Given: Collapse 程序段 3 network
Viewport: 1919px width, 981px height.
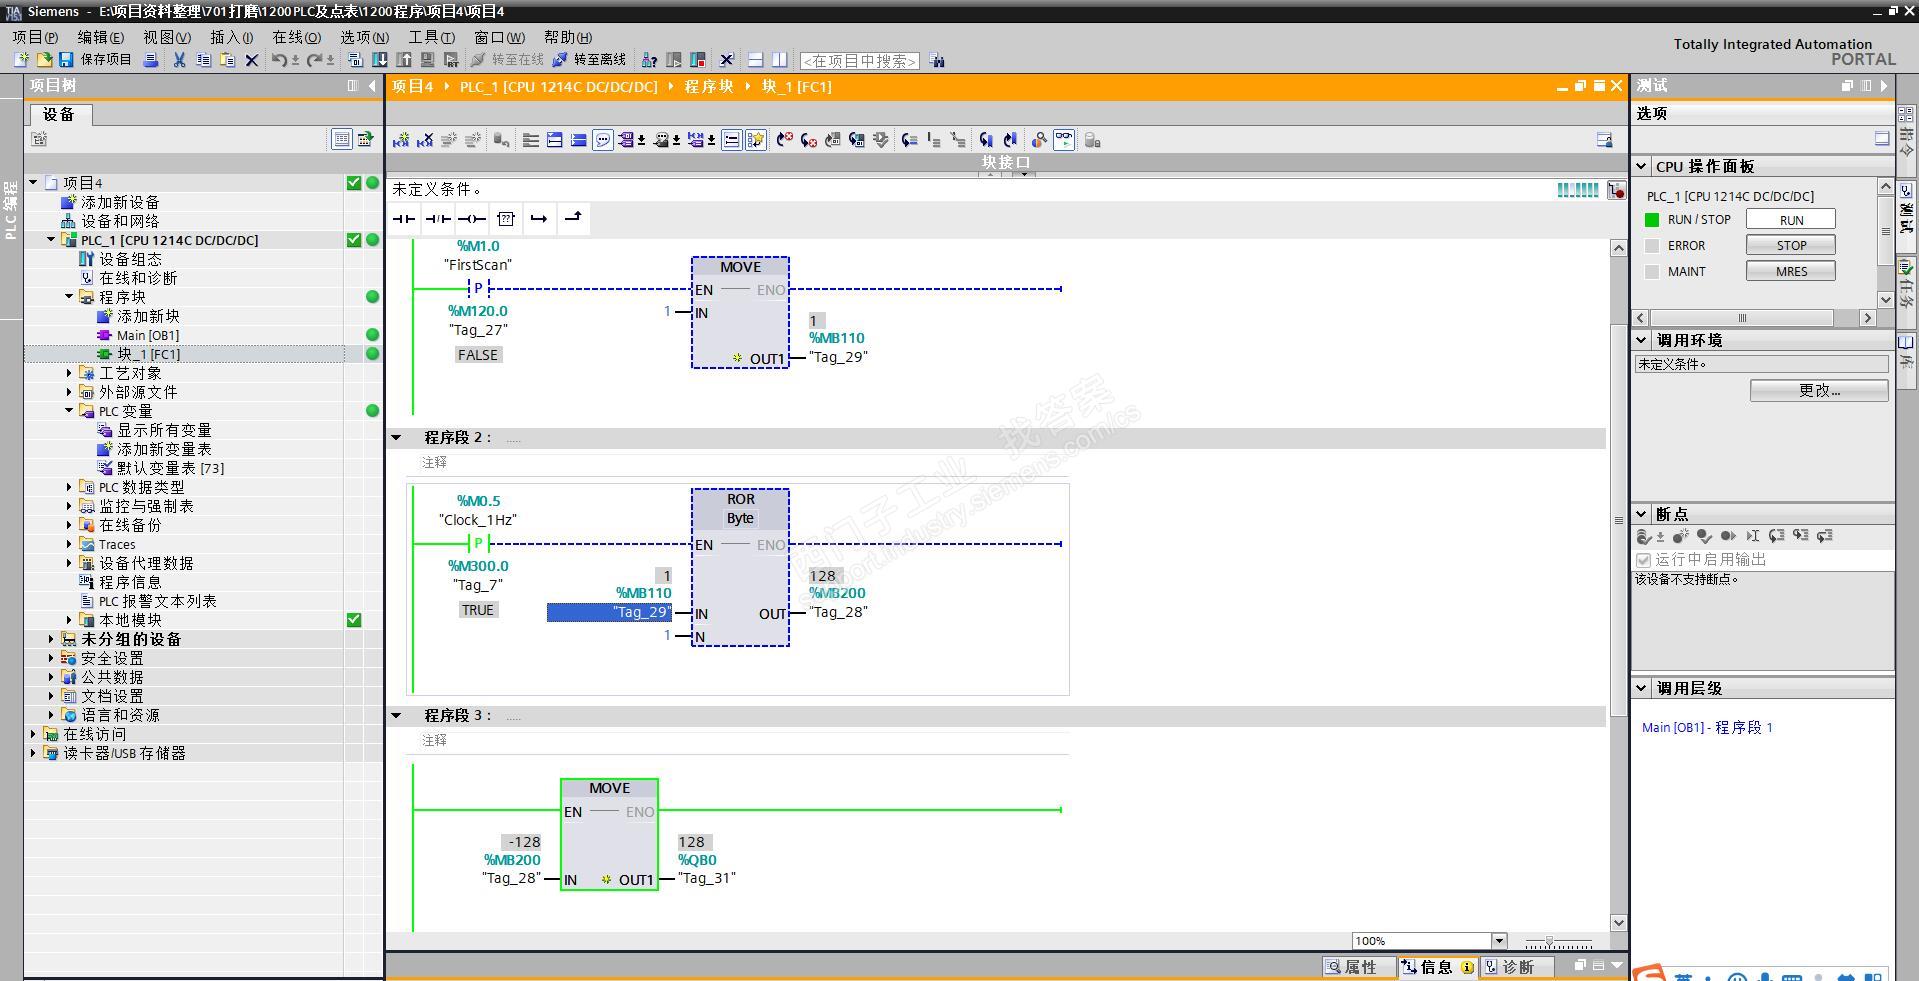Looking at the screenshot, I should (396, 715).
